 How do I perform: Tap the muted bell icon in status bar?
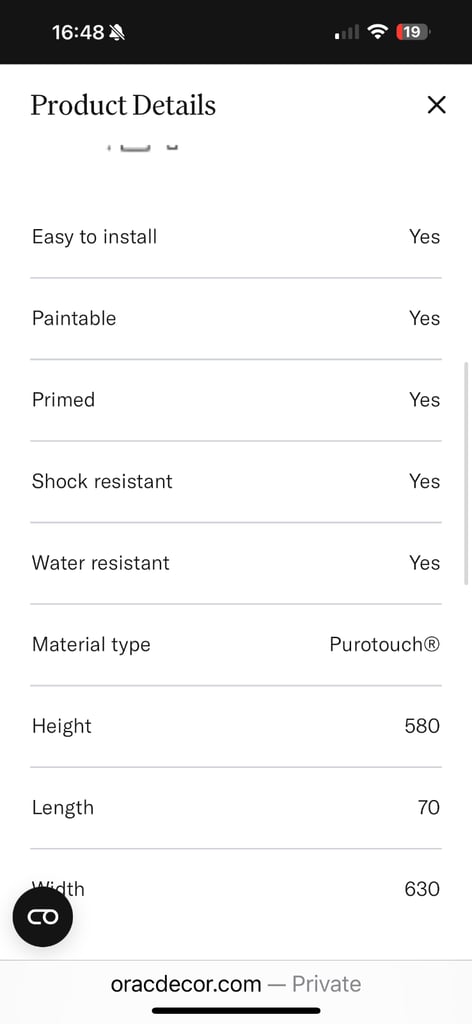coord(117,32)
